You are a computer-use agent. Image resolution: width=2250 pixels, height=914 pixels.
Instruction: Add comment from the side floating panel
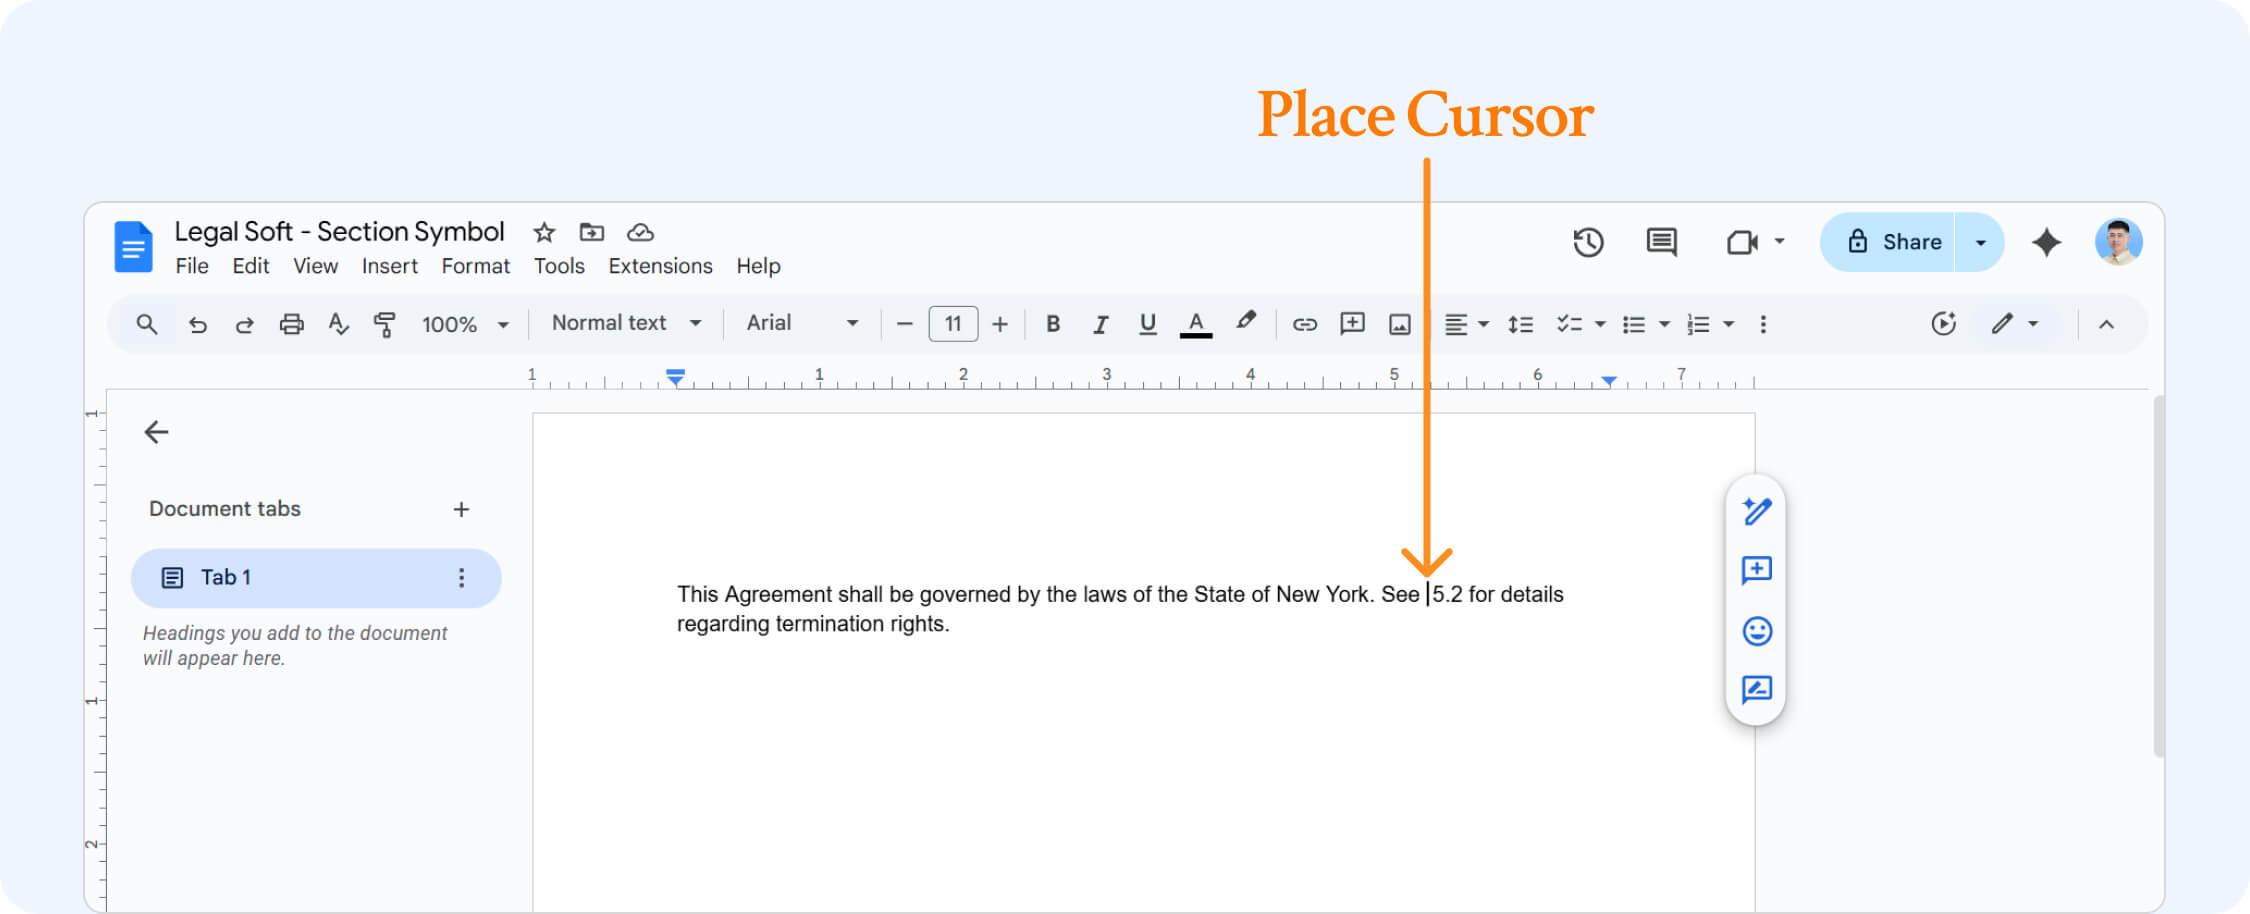(x=1757, y=571)
